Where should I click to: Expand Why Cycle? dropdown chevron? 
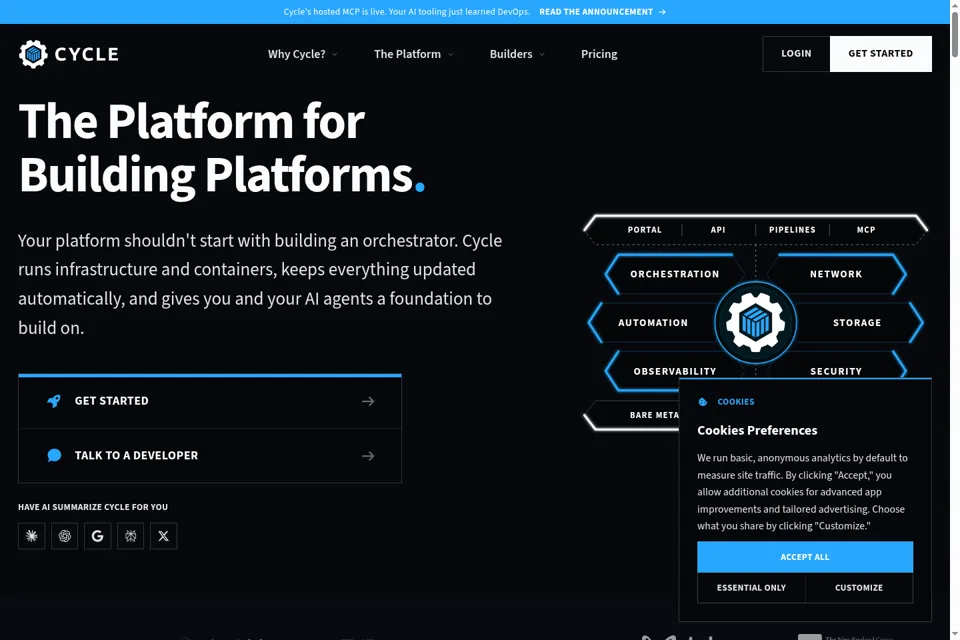tap(335, 55)
